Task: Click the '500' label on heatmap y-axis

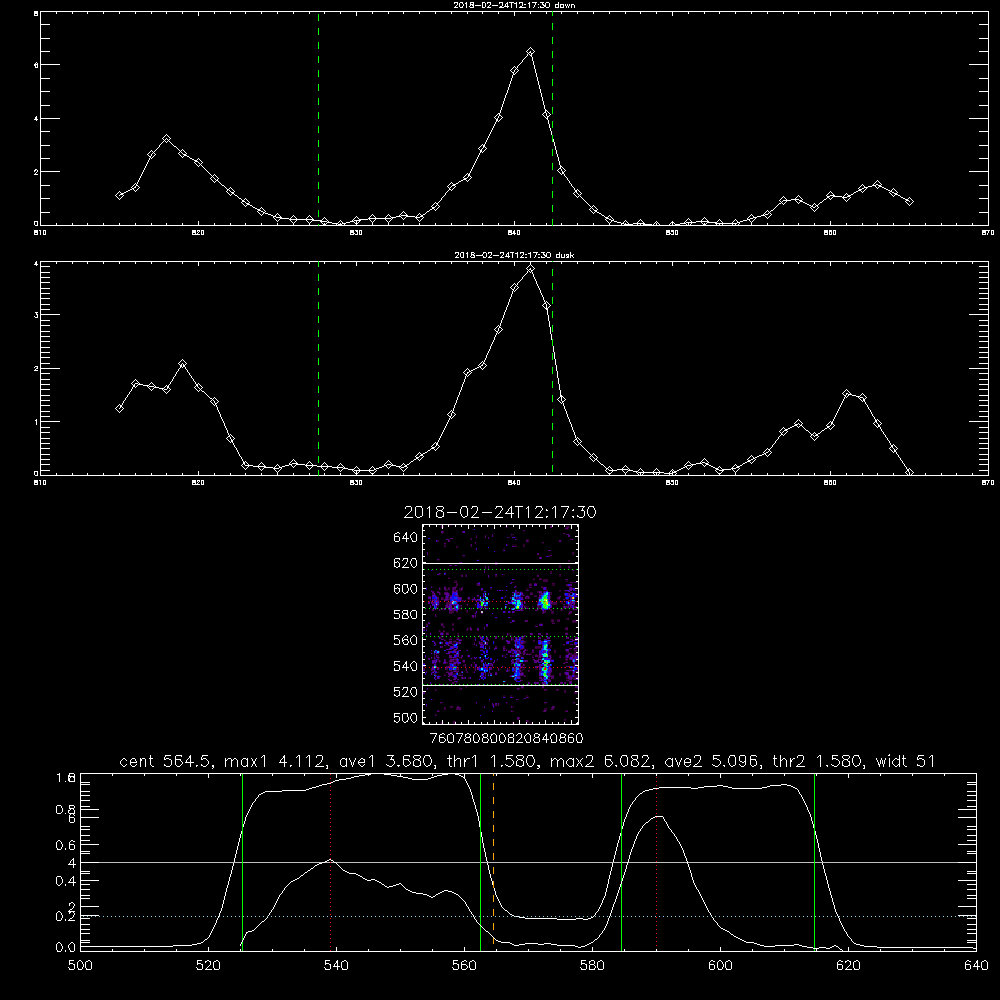Action: [406, 718]
